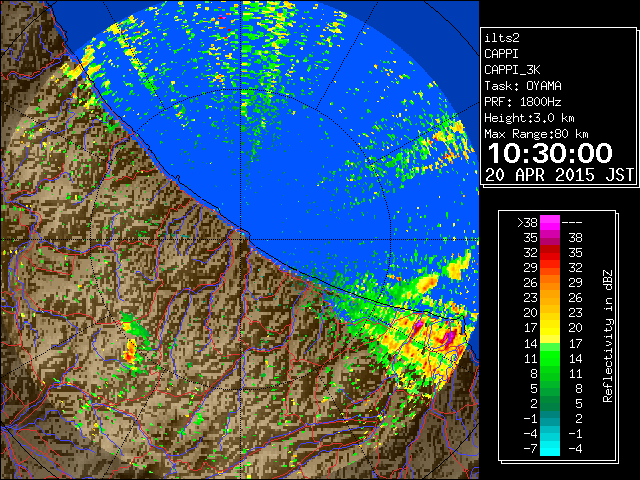Click the 'Task: OYAMA' line

click(x=523, y=86)
